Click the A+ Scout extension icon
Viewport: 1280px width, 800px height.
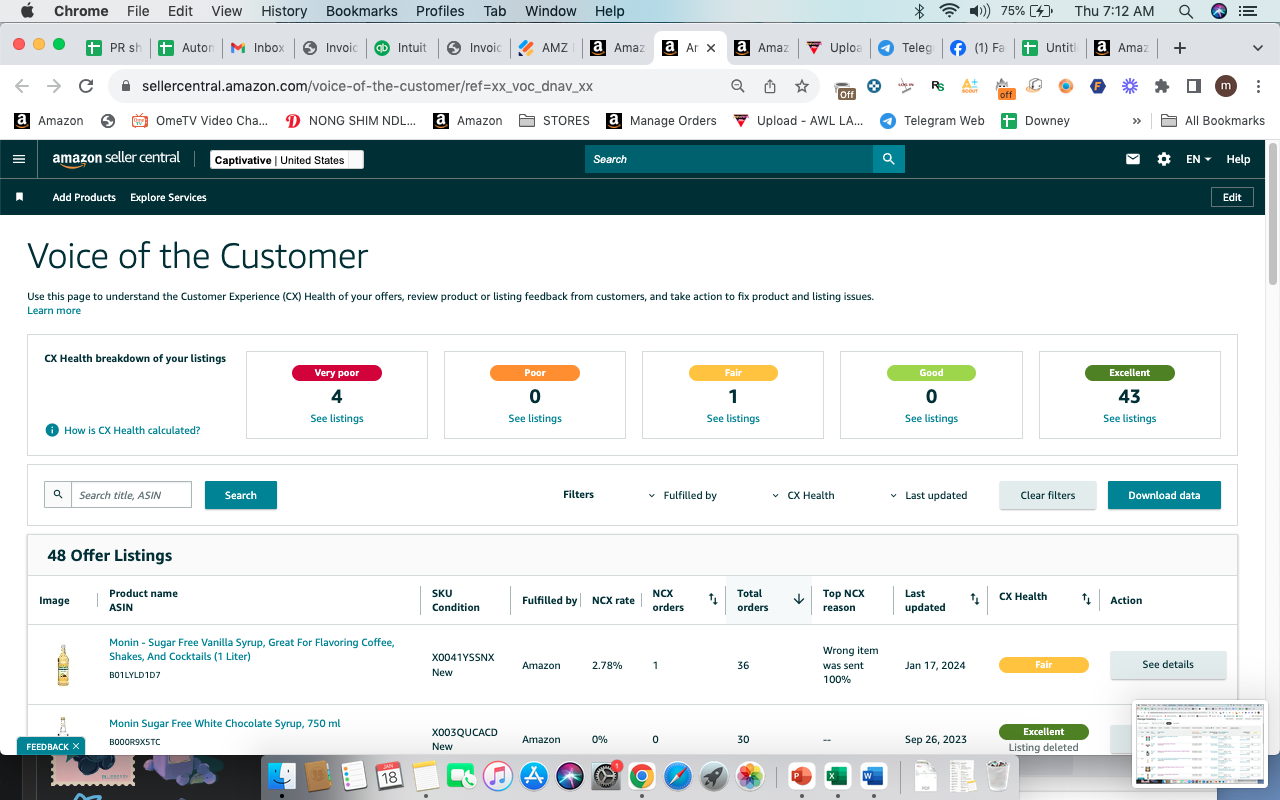[x=970, y=86]
